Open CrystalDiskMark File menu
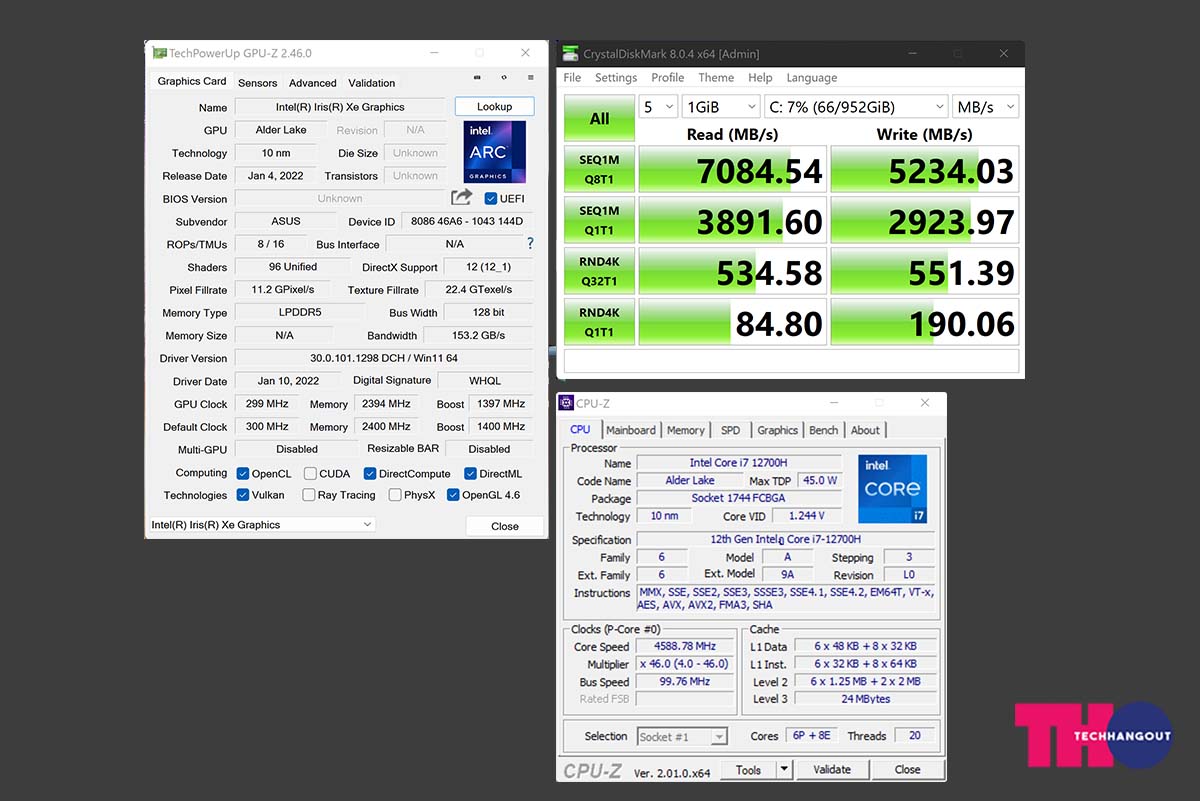Viewport: 1200px width, 801px height. [x=572, y=78]
